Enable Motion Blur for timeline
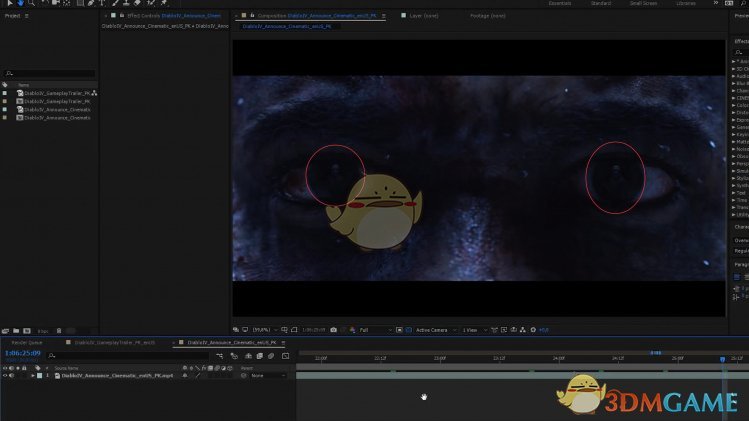 271,356
